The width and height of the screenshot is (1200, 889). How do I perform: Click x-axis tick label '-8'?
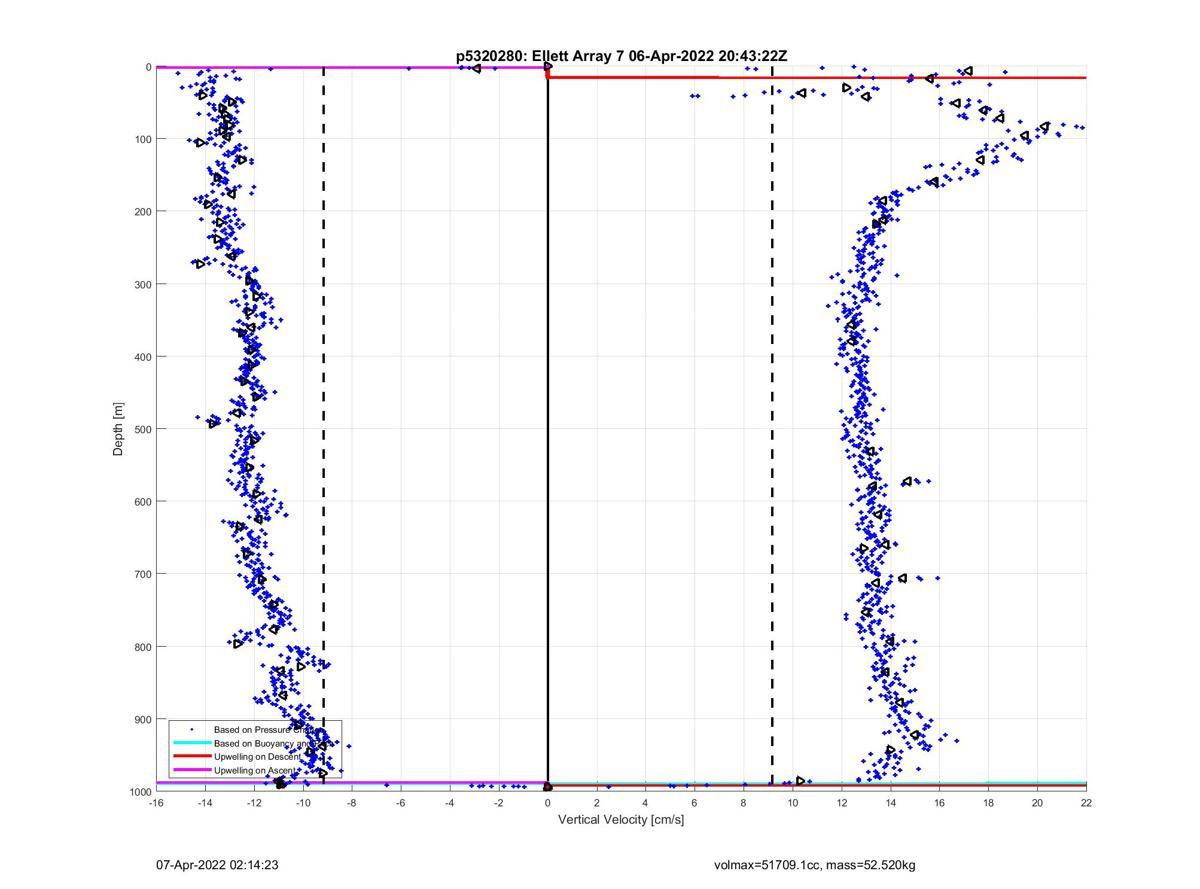tap(352, 802)
